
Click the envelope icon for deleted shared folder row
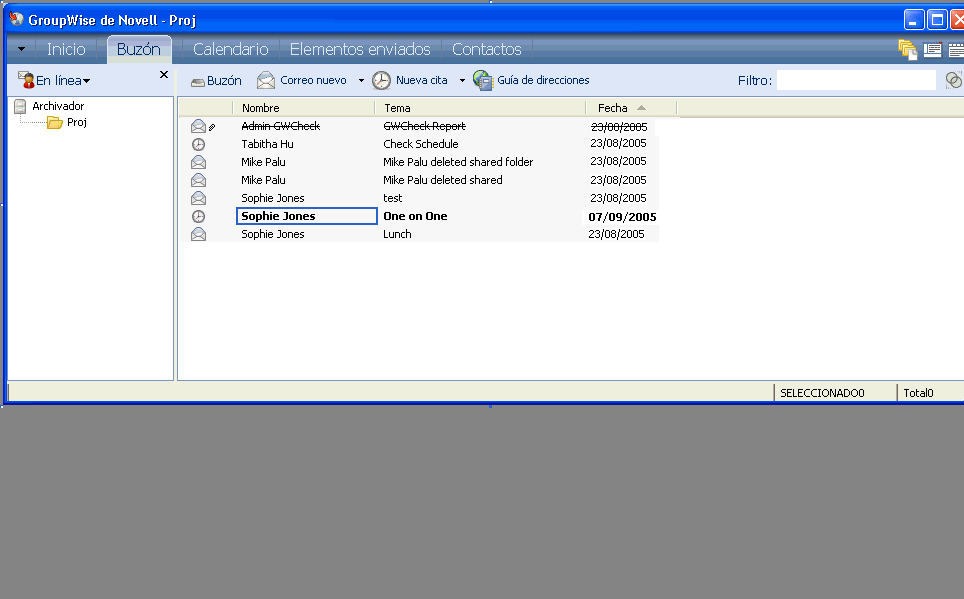(198, 162)
